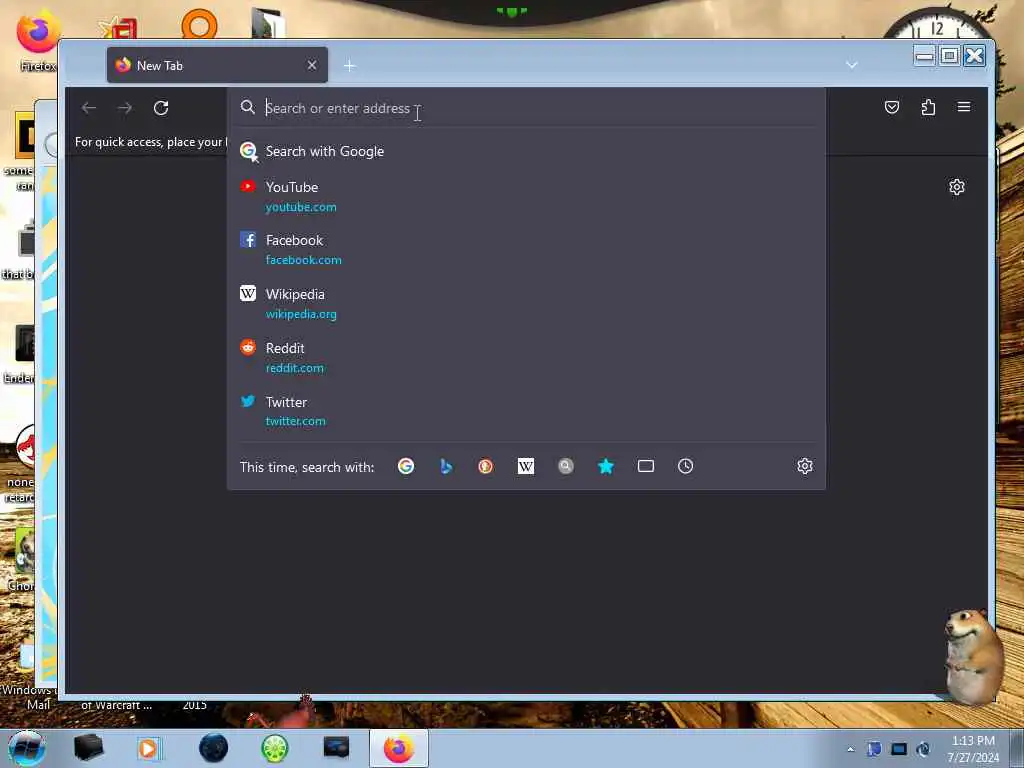Click the magnifier icon in address bar
This screenshot has width=1024, height=768.
pos(248,107)
